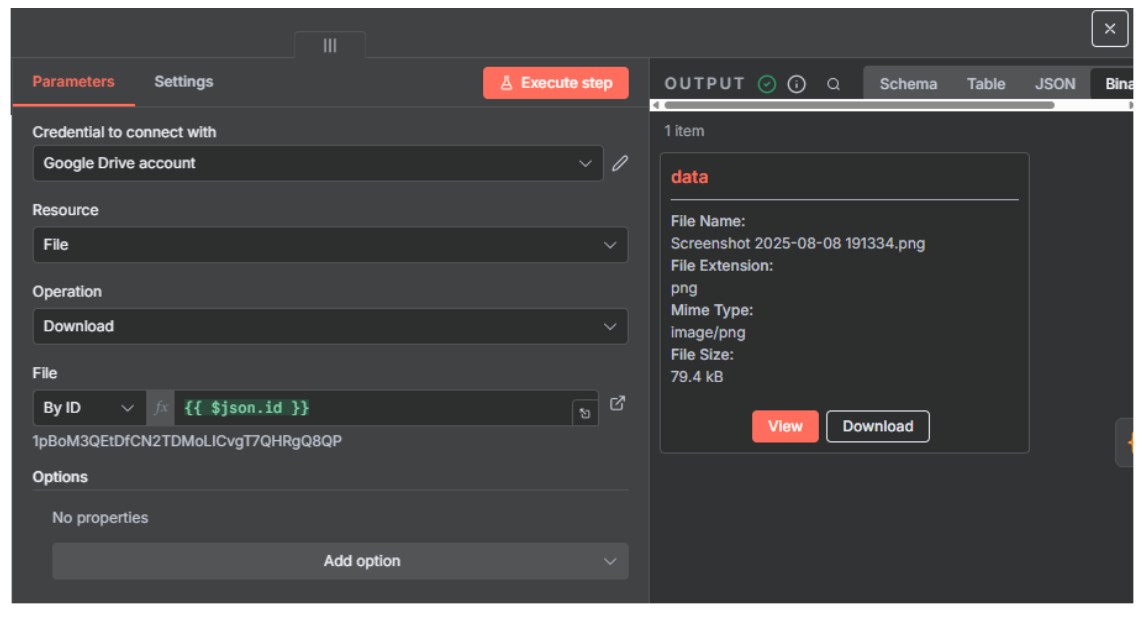1144x618 pixels.
Task: Open the Operation Download dropdown
Action: pyautogui.click(x=330, y=327)
